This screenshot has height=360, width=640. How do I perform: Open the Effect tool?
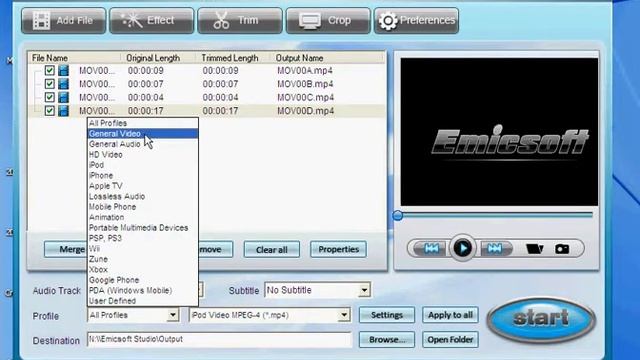(152, 20)
